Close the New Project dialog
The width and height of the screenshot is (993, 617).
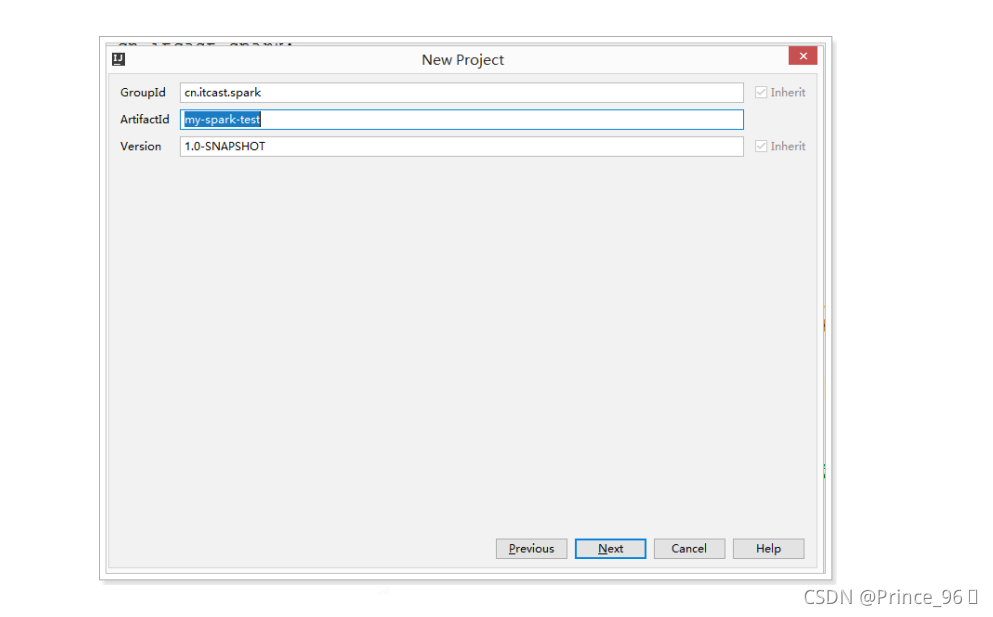click(x=802, y=56)
